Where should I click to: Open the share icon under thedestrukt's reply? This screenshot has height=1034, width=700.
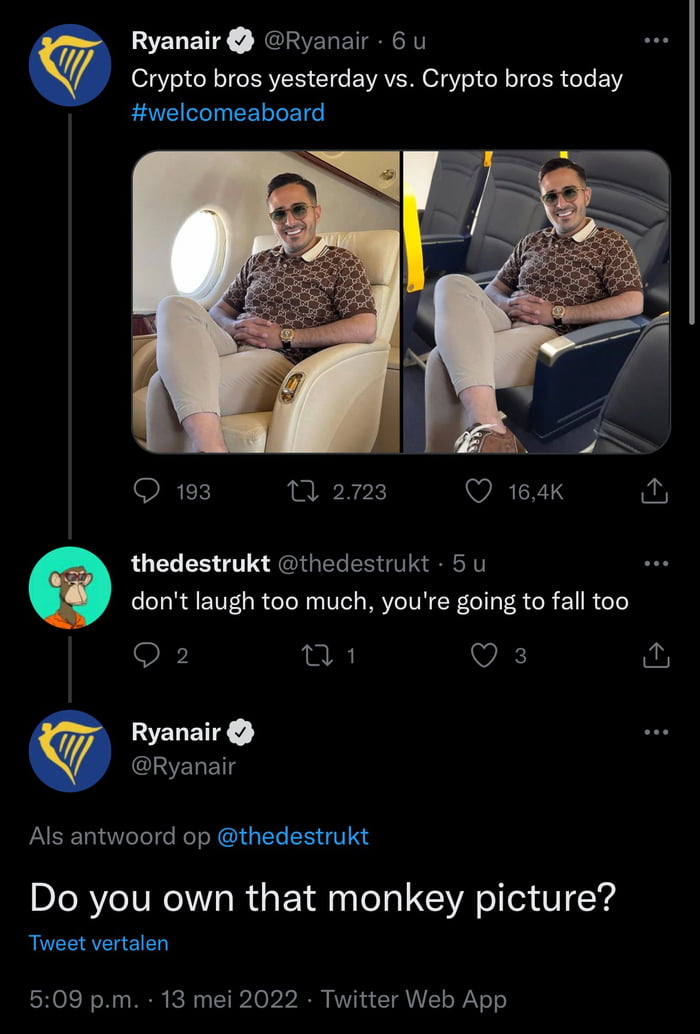click(x=656, y=655)
